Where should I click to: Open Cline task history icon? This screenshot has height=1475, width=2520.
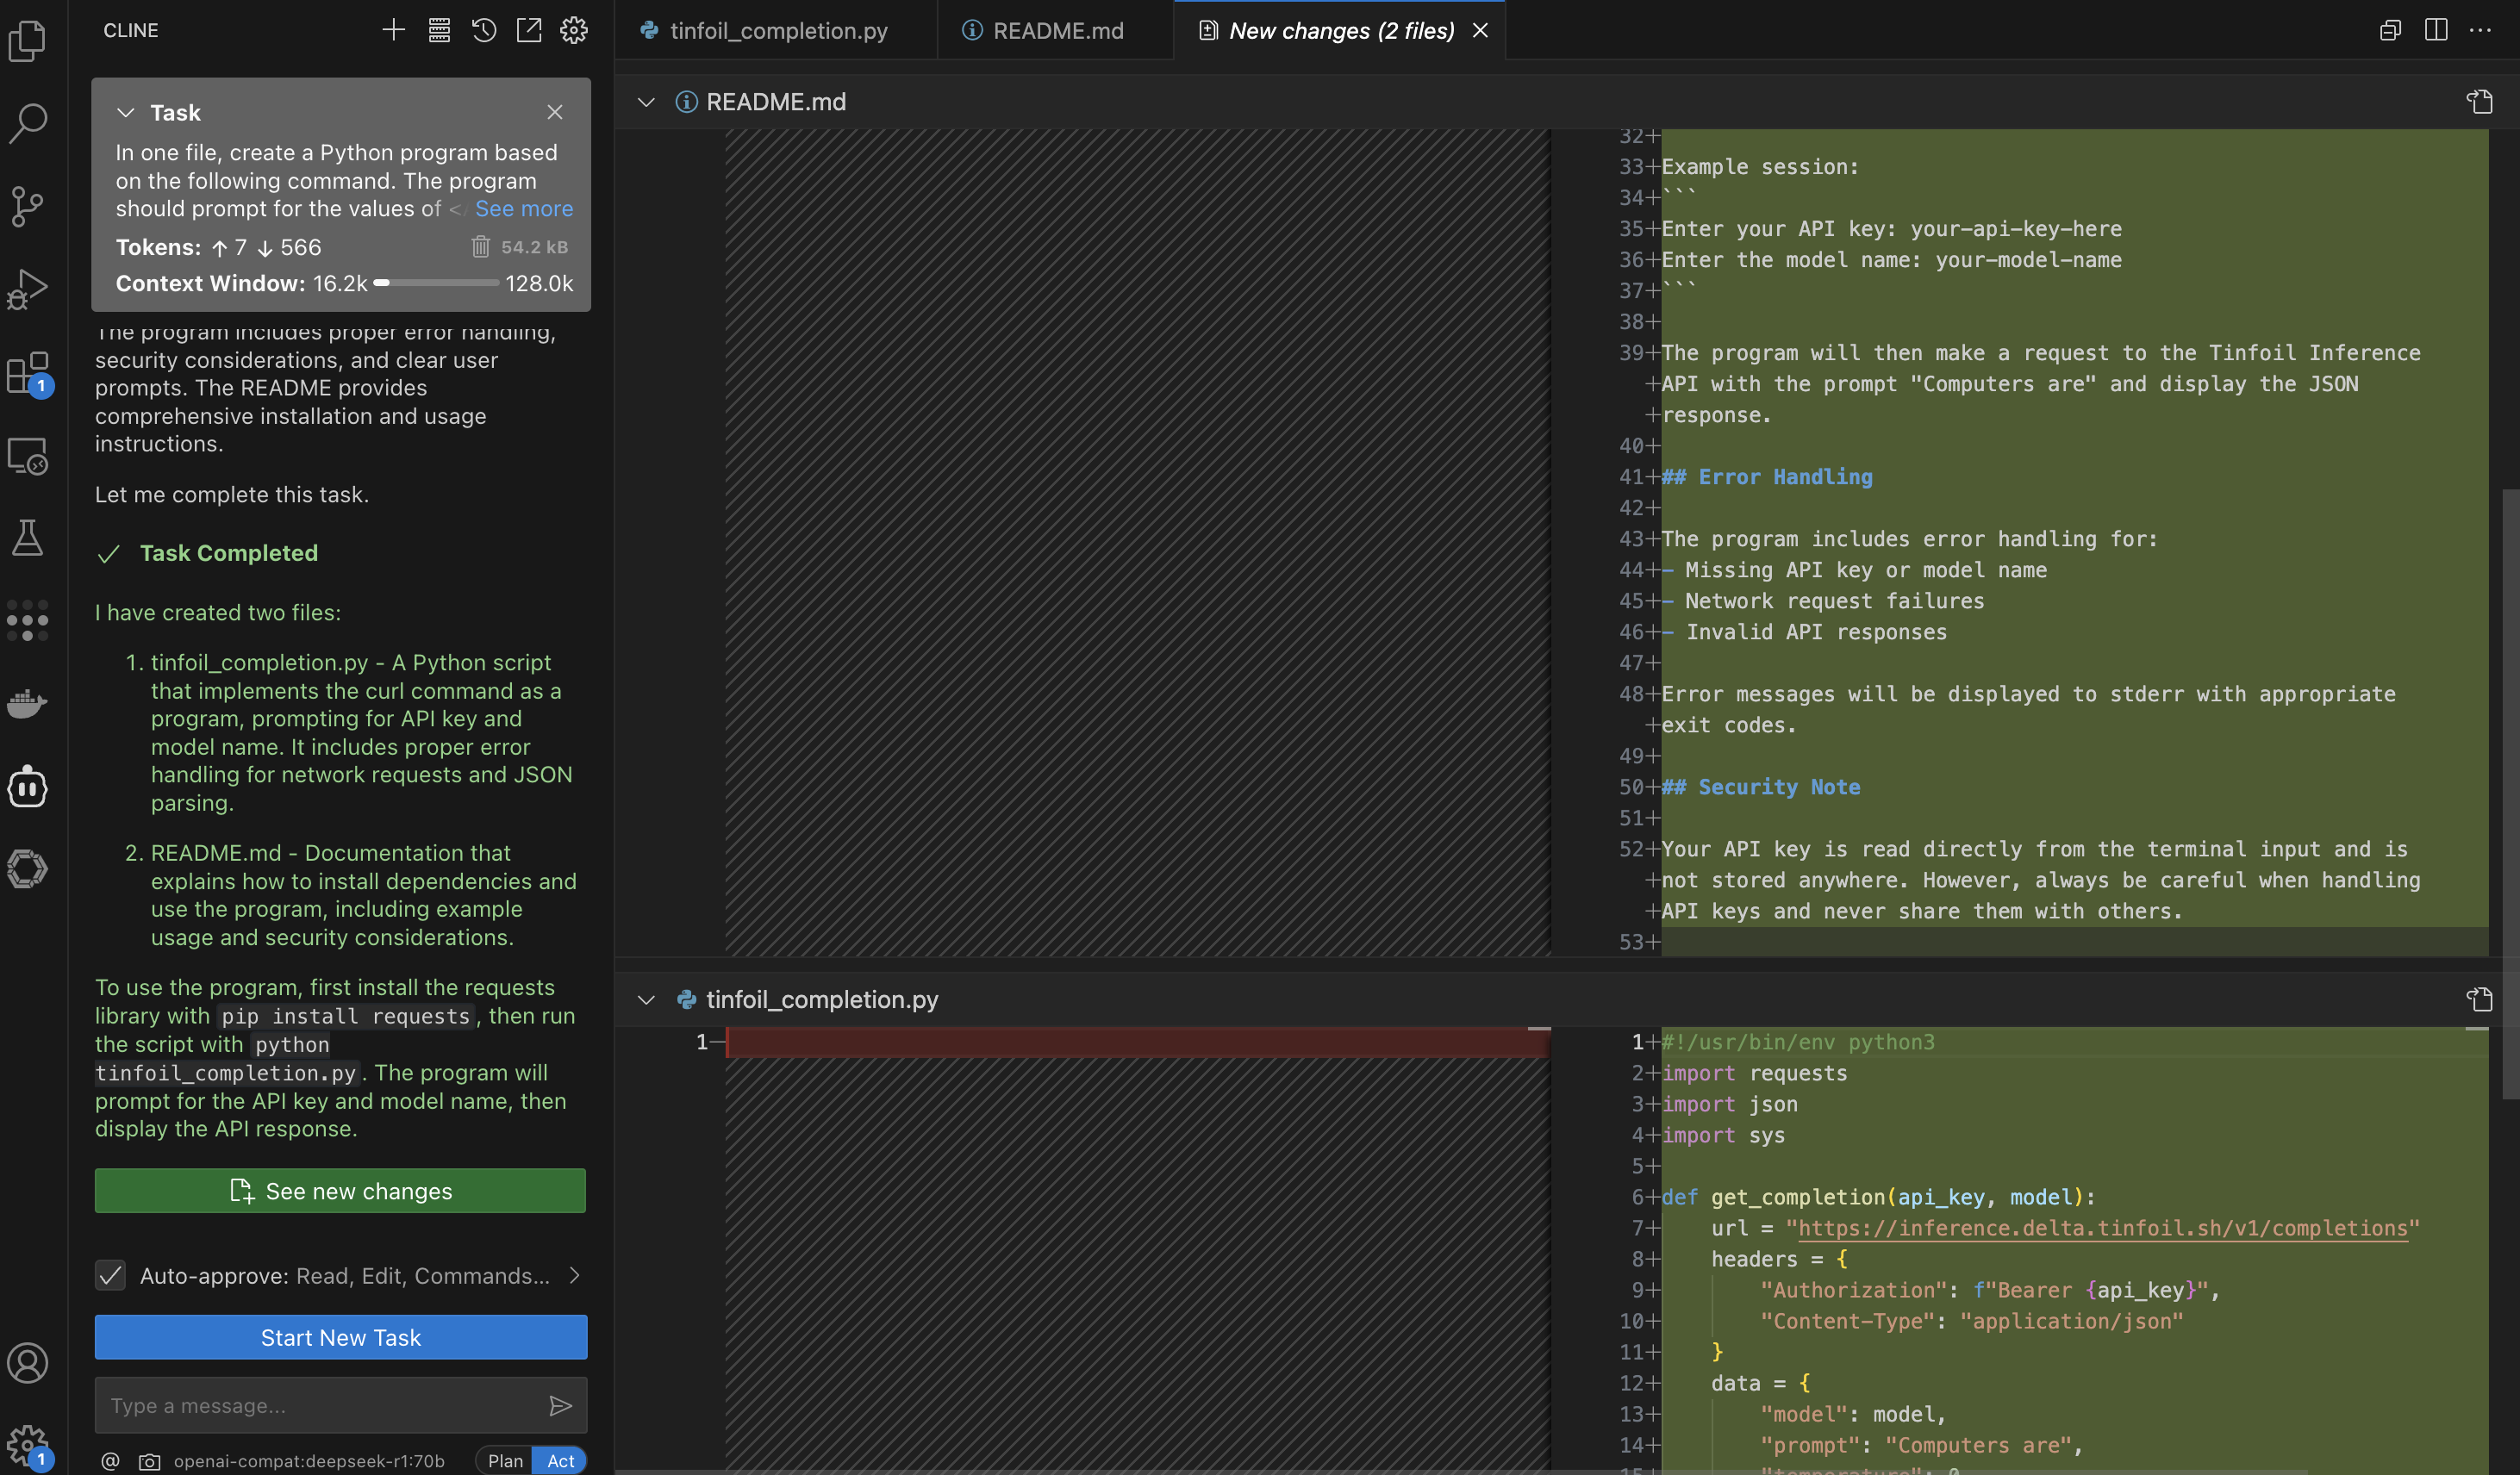point(484,30)
